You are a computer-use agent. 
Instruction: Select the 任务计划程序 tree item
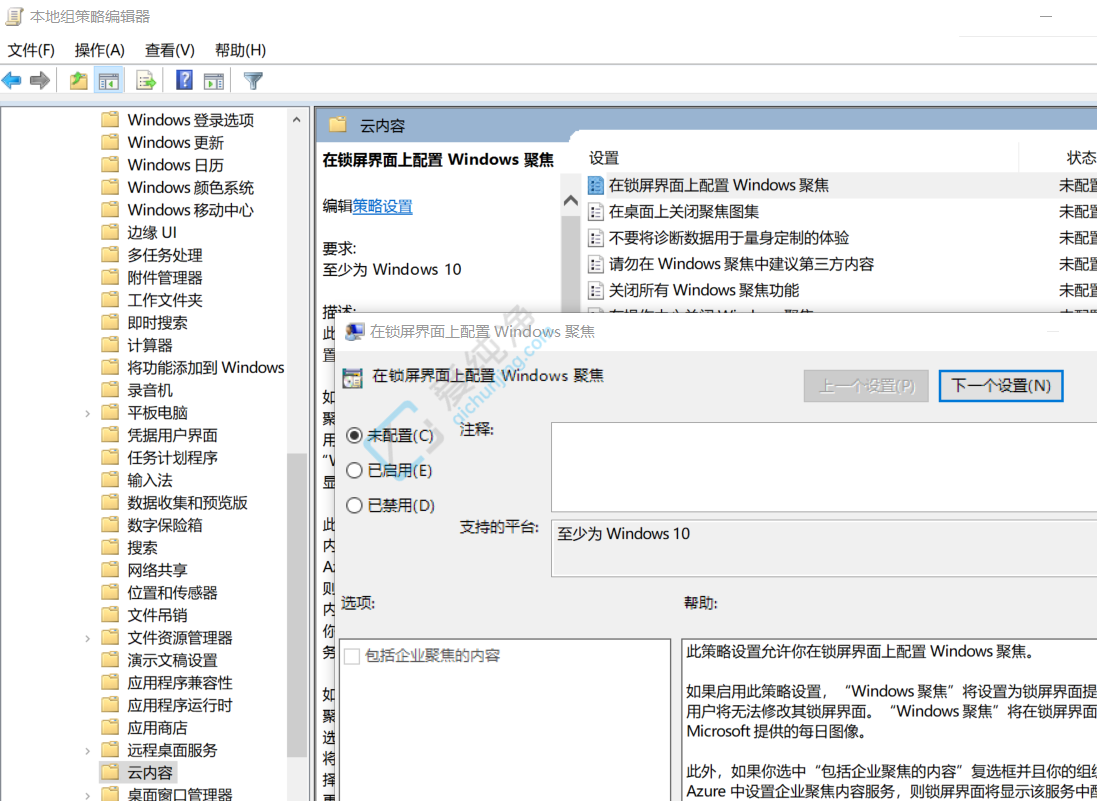coord(173,458)
